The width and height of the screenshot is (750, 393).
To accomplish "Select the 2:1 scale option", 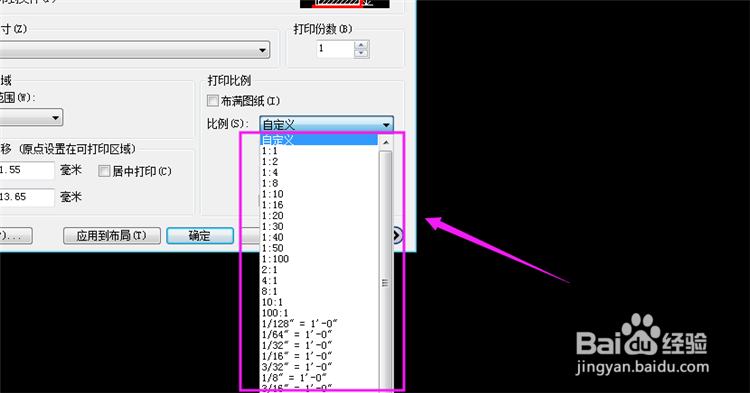I will coord(319,270).
